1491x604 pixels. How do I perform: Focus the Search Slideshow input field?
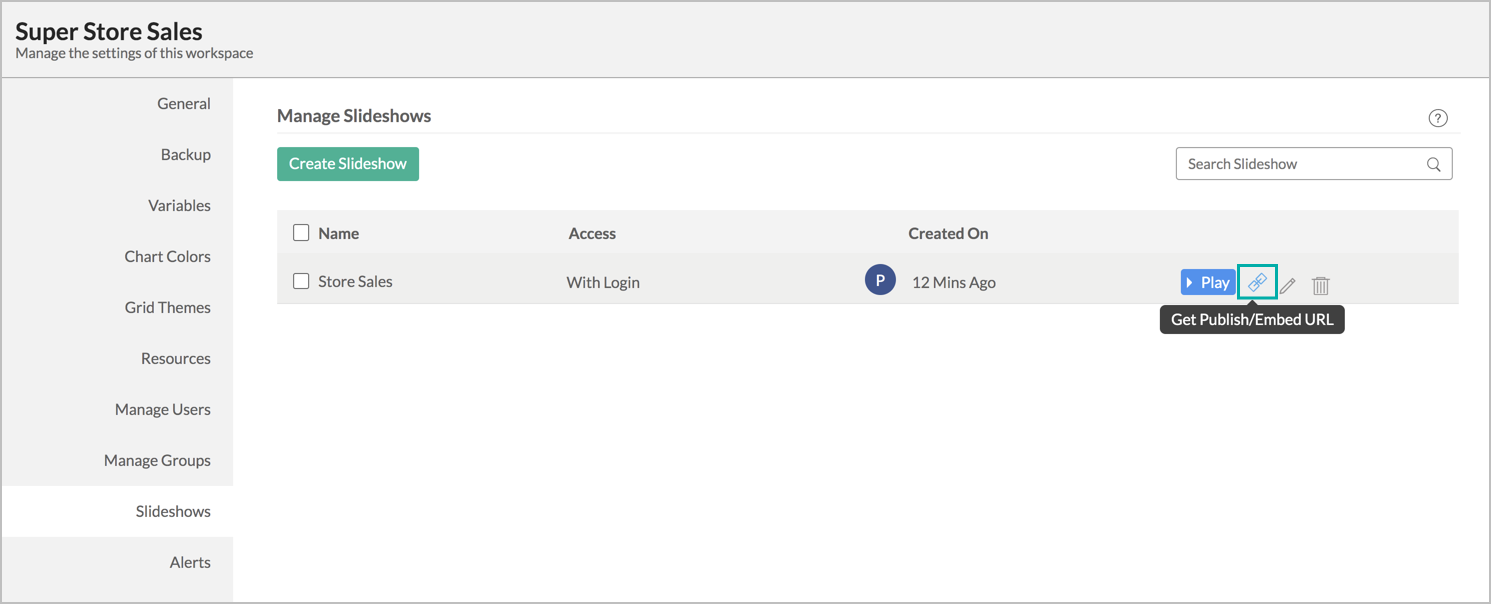point(1298,164)
